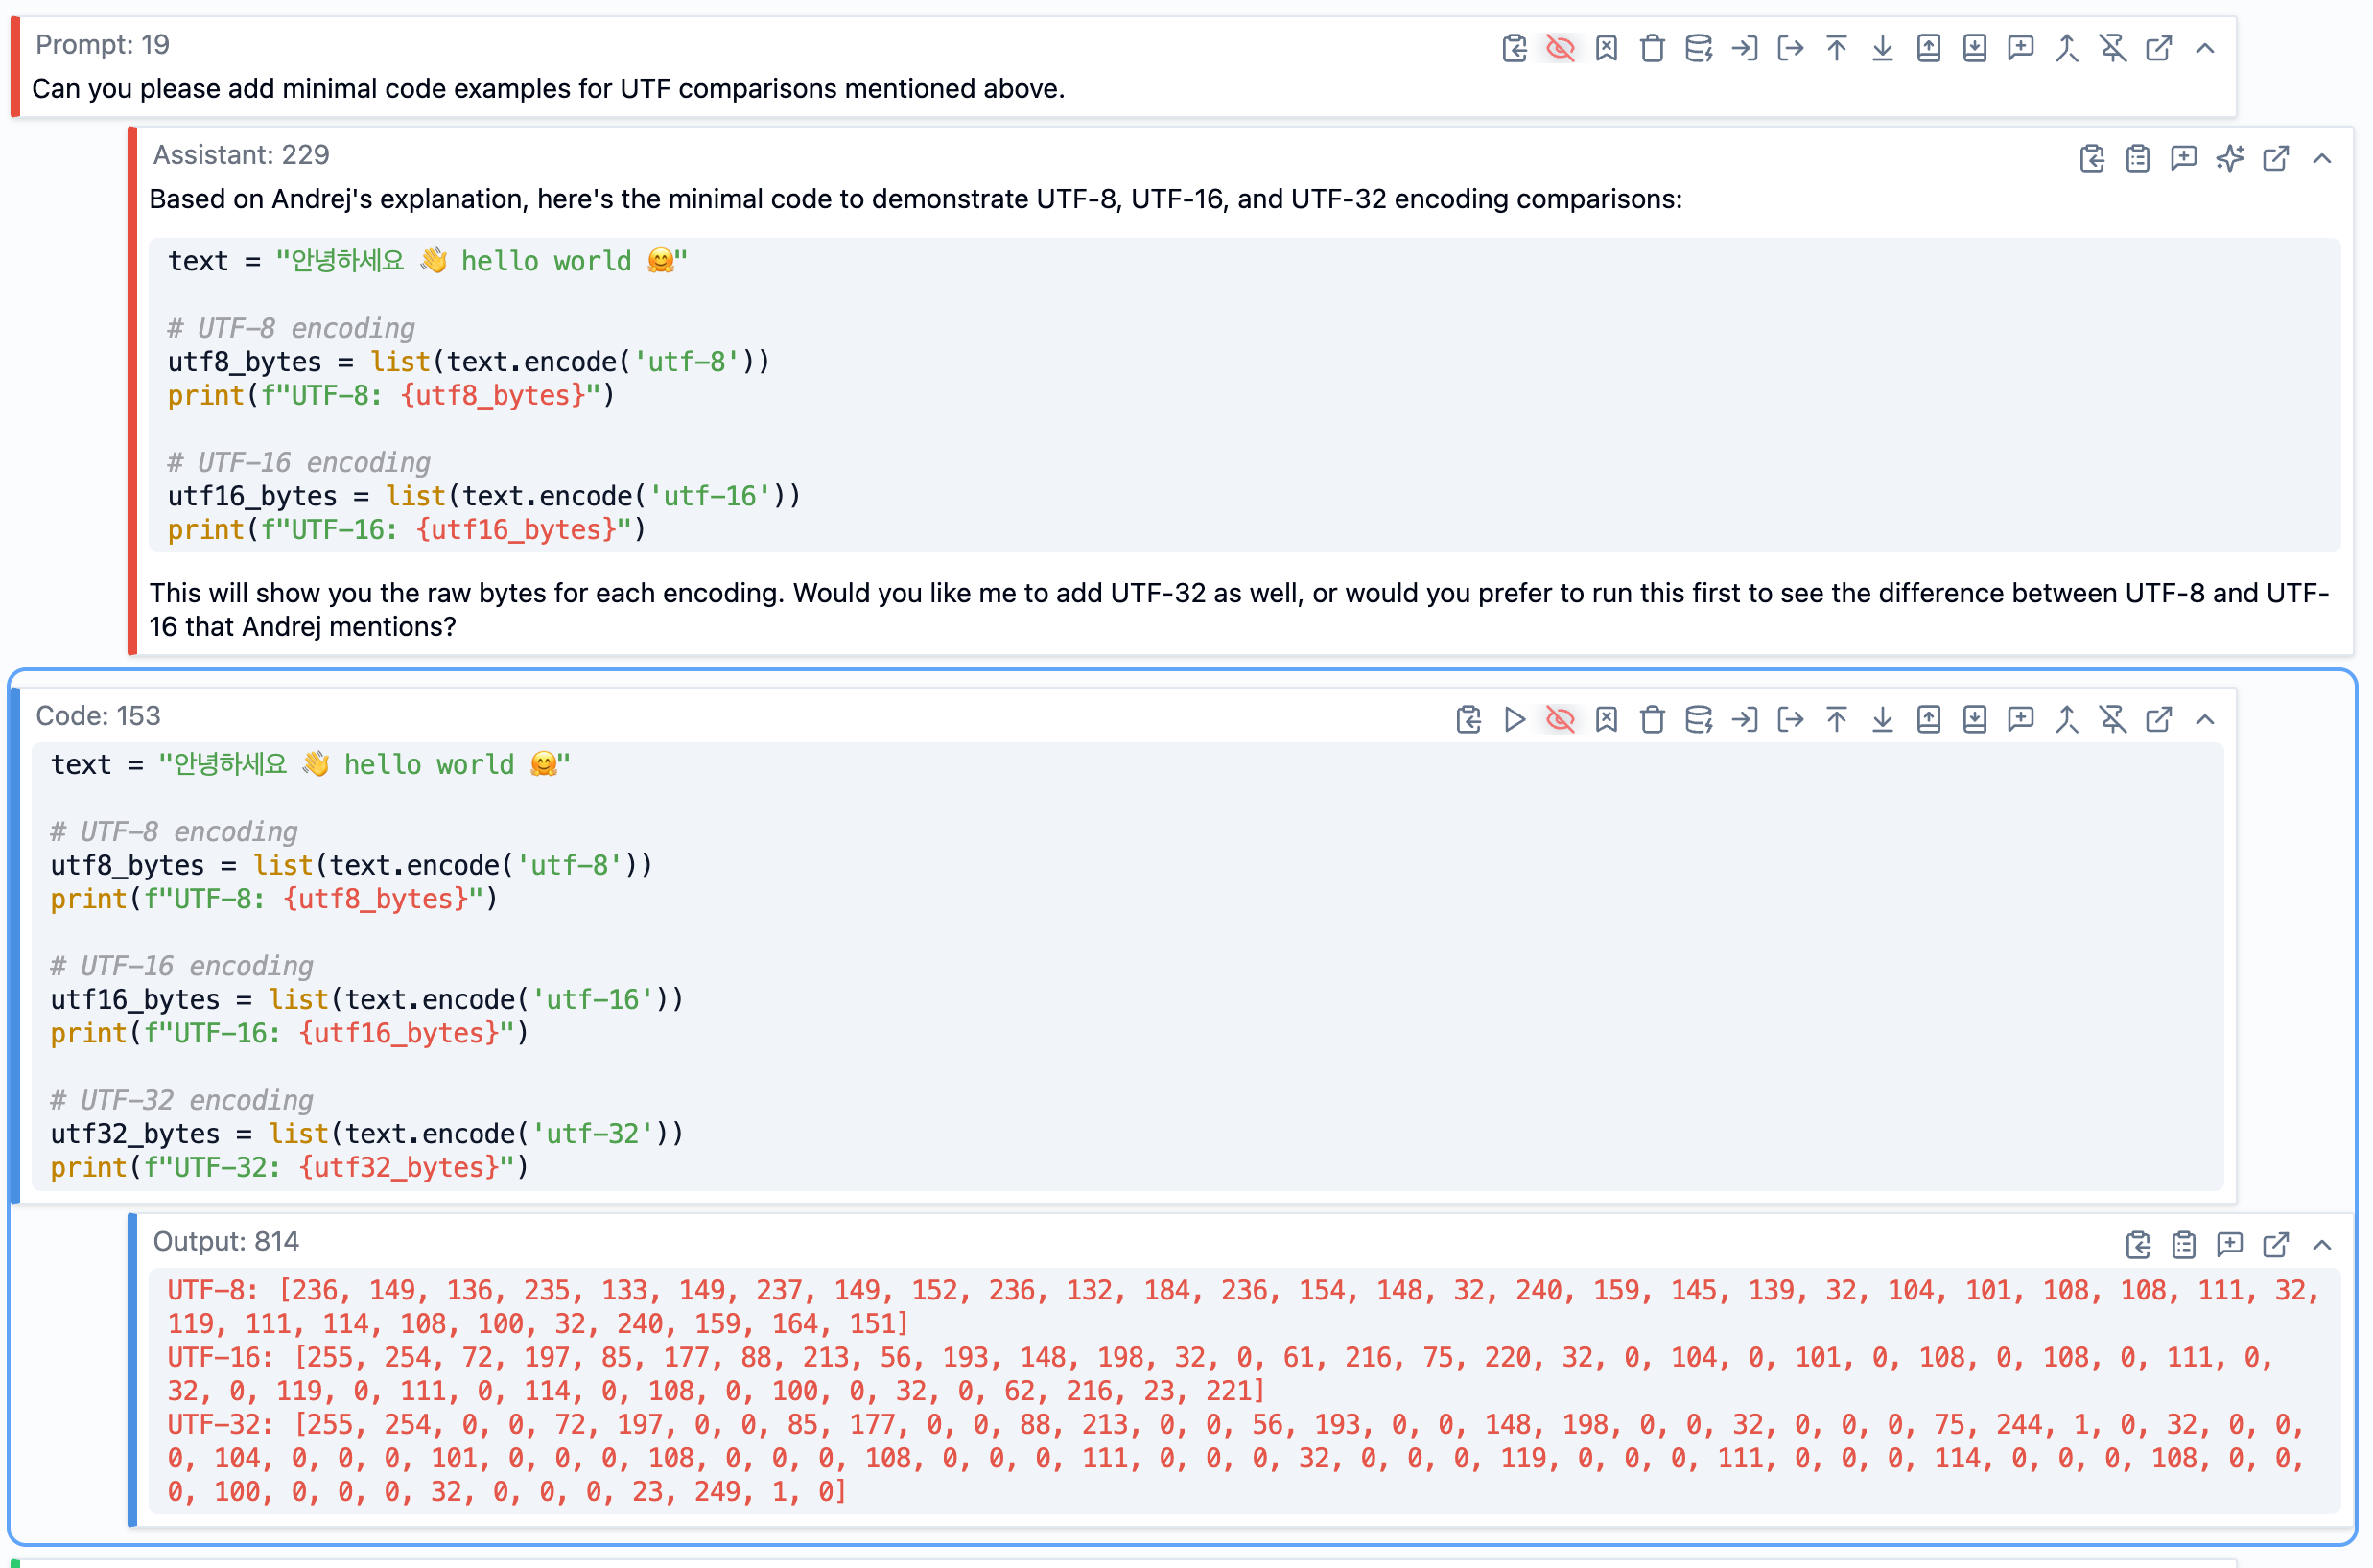
Task: Open the Assistant message in a new window
Action: pos(2275,158)
